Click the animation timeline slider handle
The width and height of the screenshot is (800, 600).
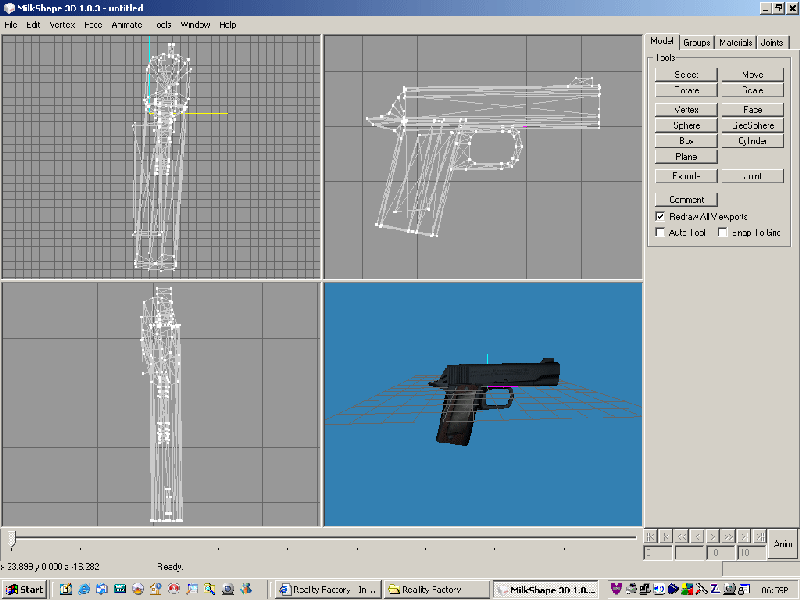tap(12, 539)
